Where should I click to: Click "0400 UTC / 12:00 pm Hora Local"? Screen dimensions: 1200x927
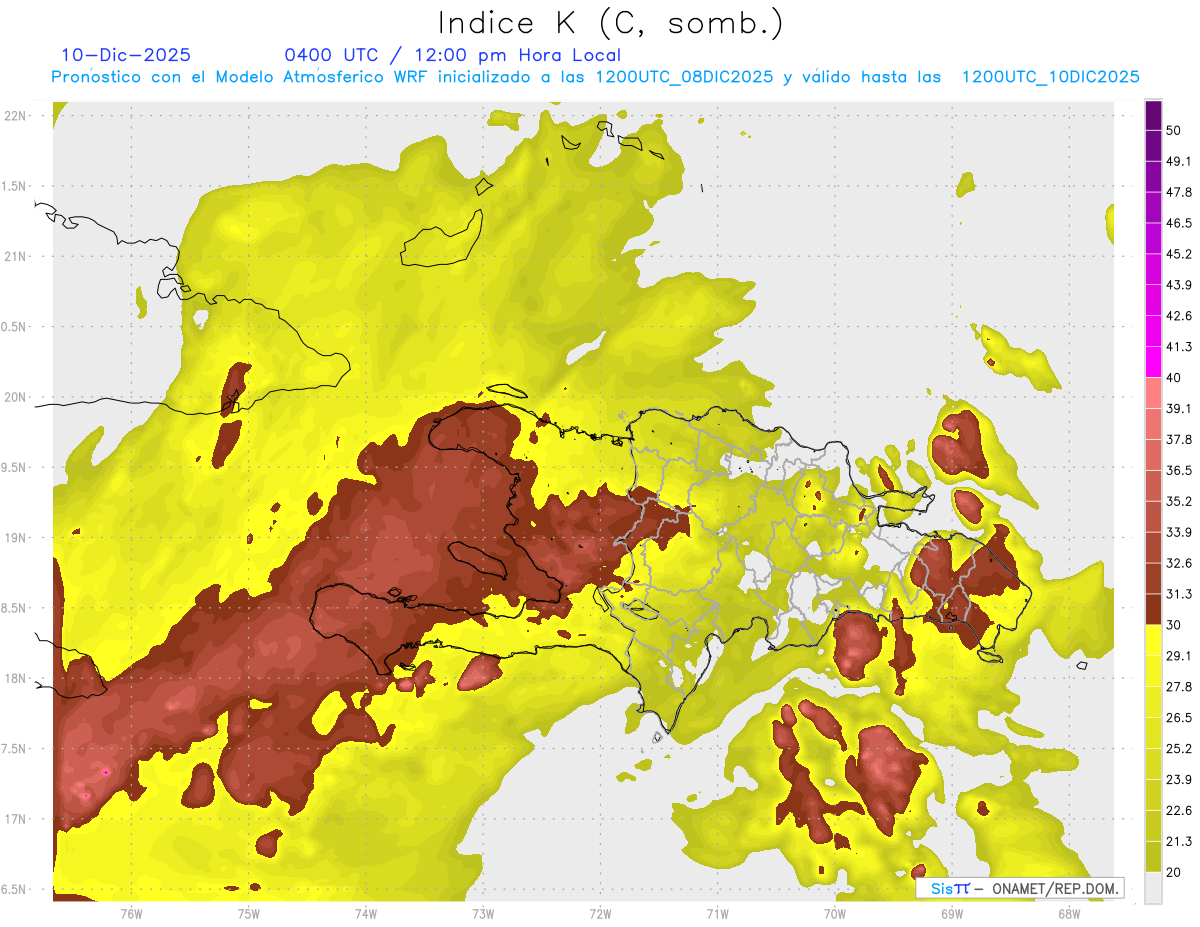coord(453,56)
